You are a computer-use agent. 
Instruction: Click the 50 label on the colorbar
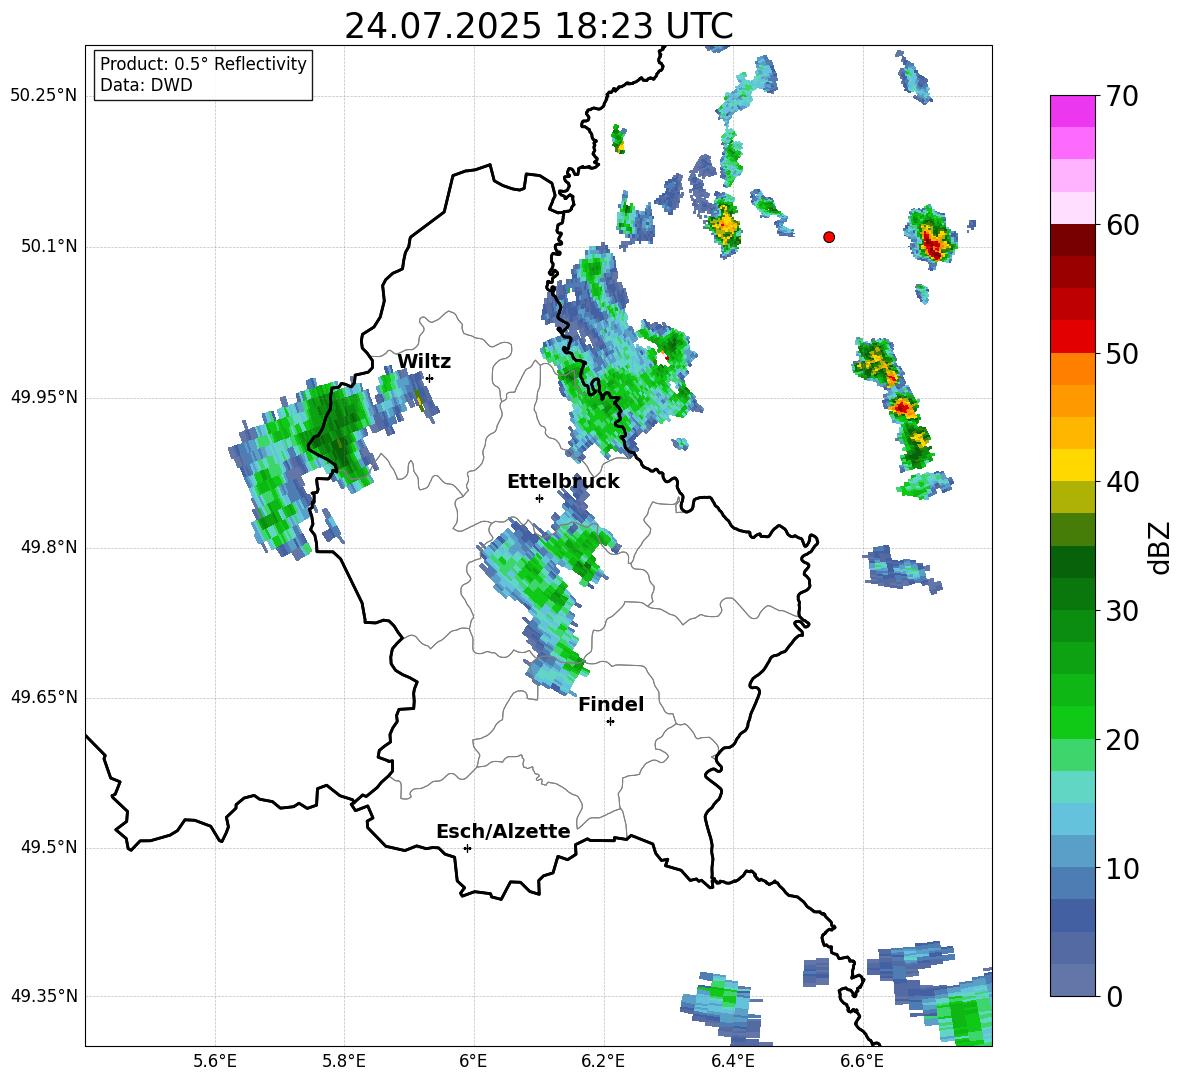tap(1123, 354)
